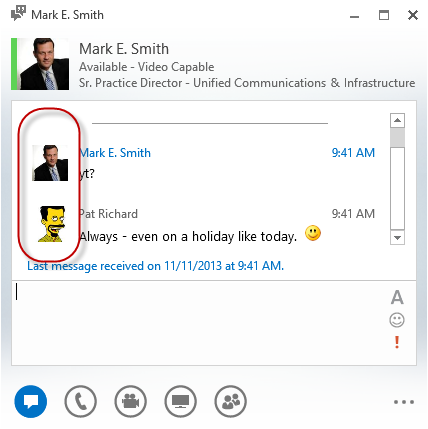Start a phone call with Mark
Viewport: 428px width, 429px height.
pos(80,401)
